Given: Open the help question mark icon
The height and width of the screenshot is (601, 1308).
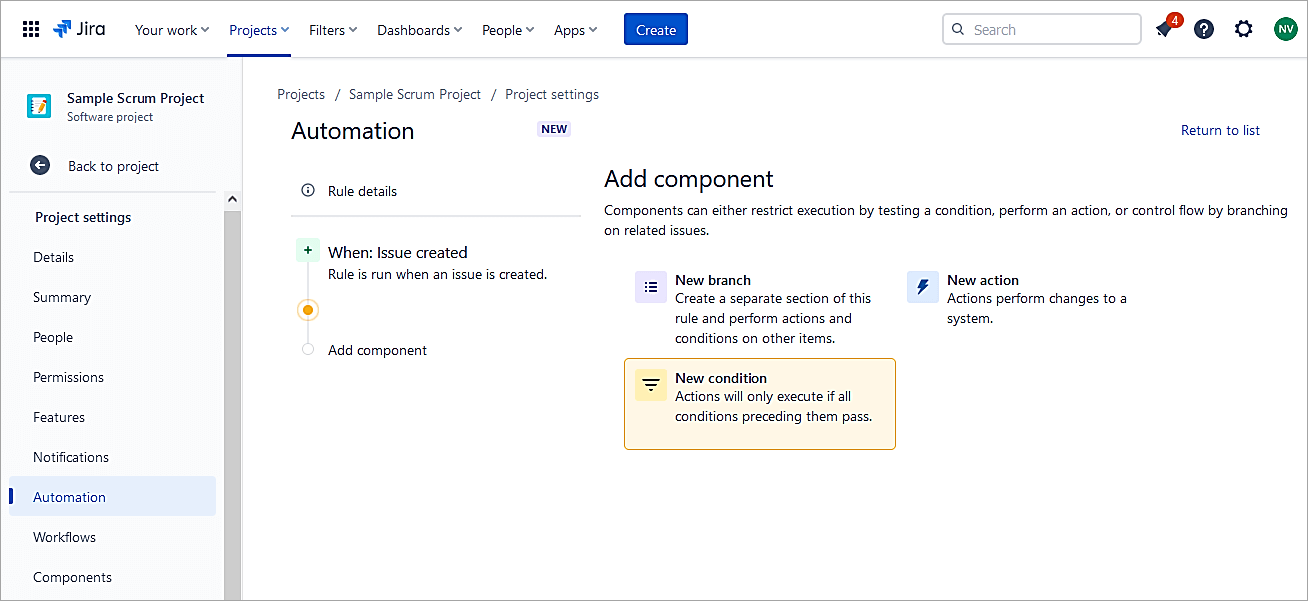Looking at the screenshot, I should coord(1204,29).
